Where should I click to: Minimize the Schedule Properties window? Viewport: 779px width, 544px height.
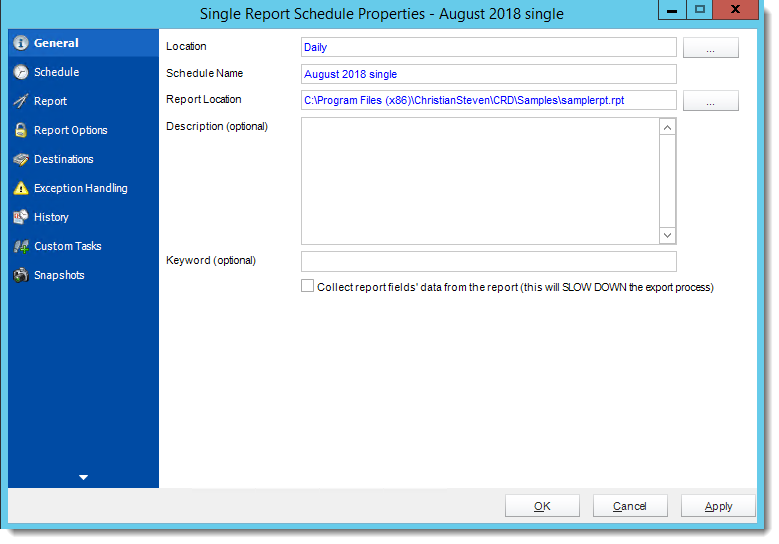click(672, 9)
